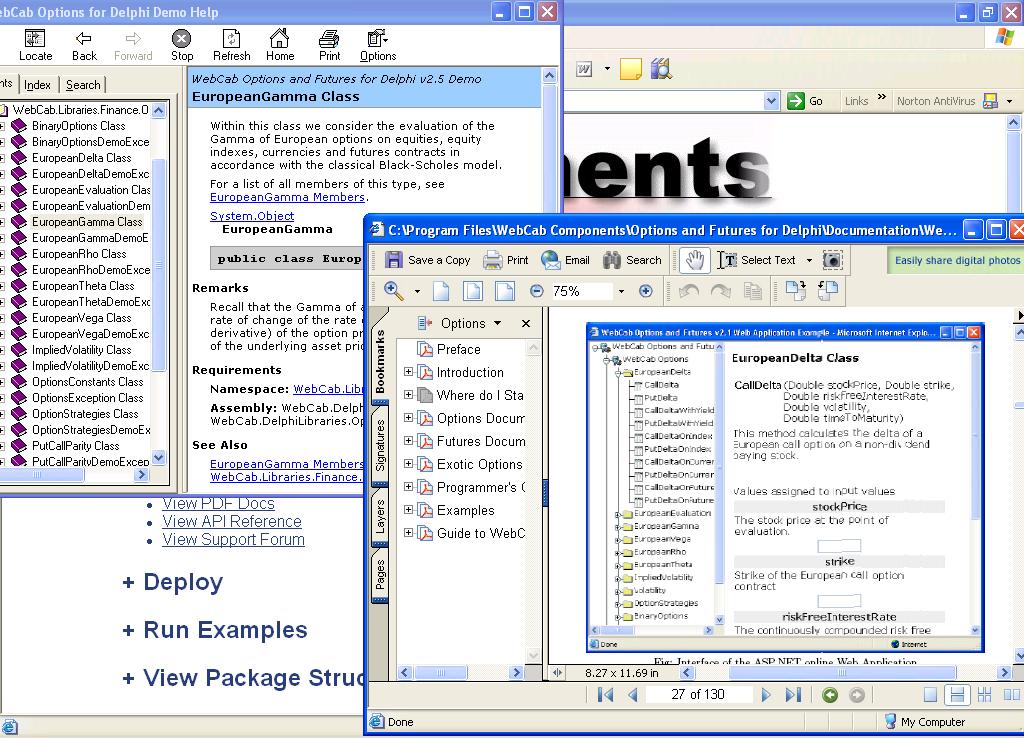Expand the Exotic Options bookmark

408,464
